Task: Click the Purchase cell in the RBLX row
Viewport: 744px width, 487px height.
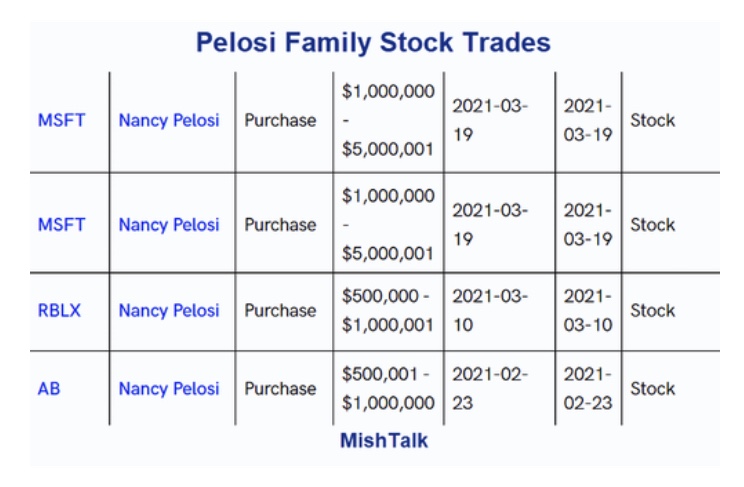Action: coord(280,311)
